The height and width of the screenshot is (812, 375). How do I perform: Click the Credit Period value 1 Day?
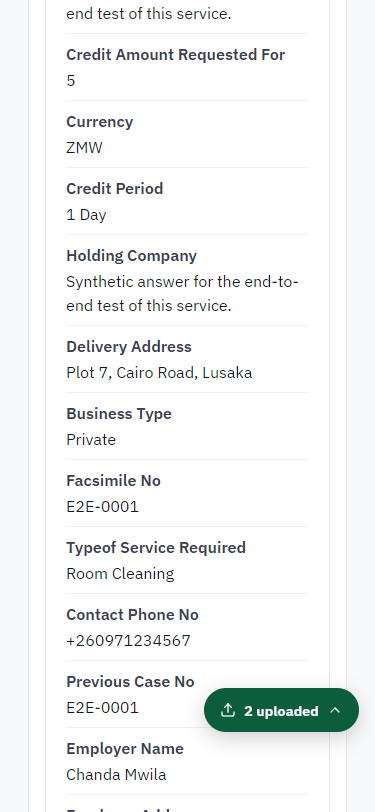[x=86, y=215]
